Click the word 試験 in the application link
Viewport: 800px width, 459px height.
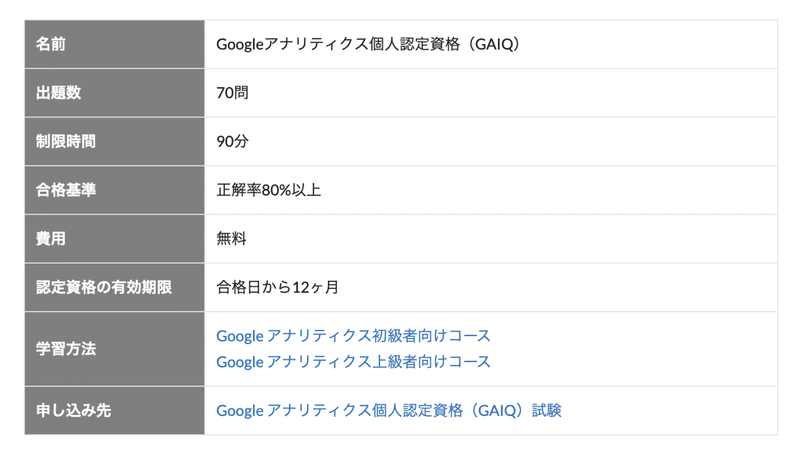[546, 411]
